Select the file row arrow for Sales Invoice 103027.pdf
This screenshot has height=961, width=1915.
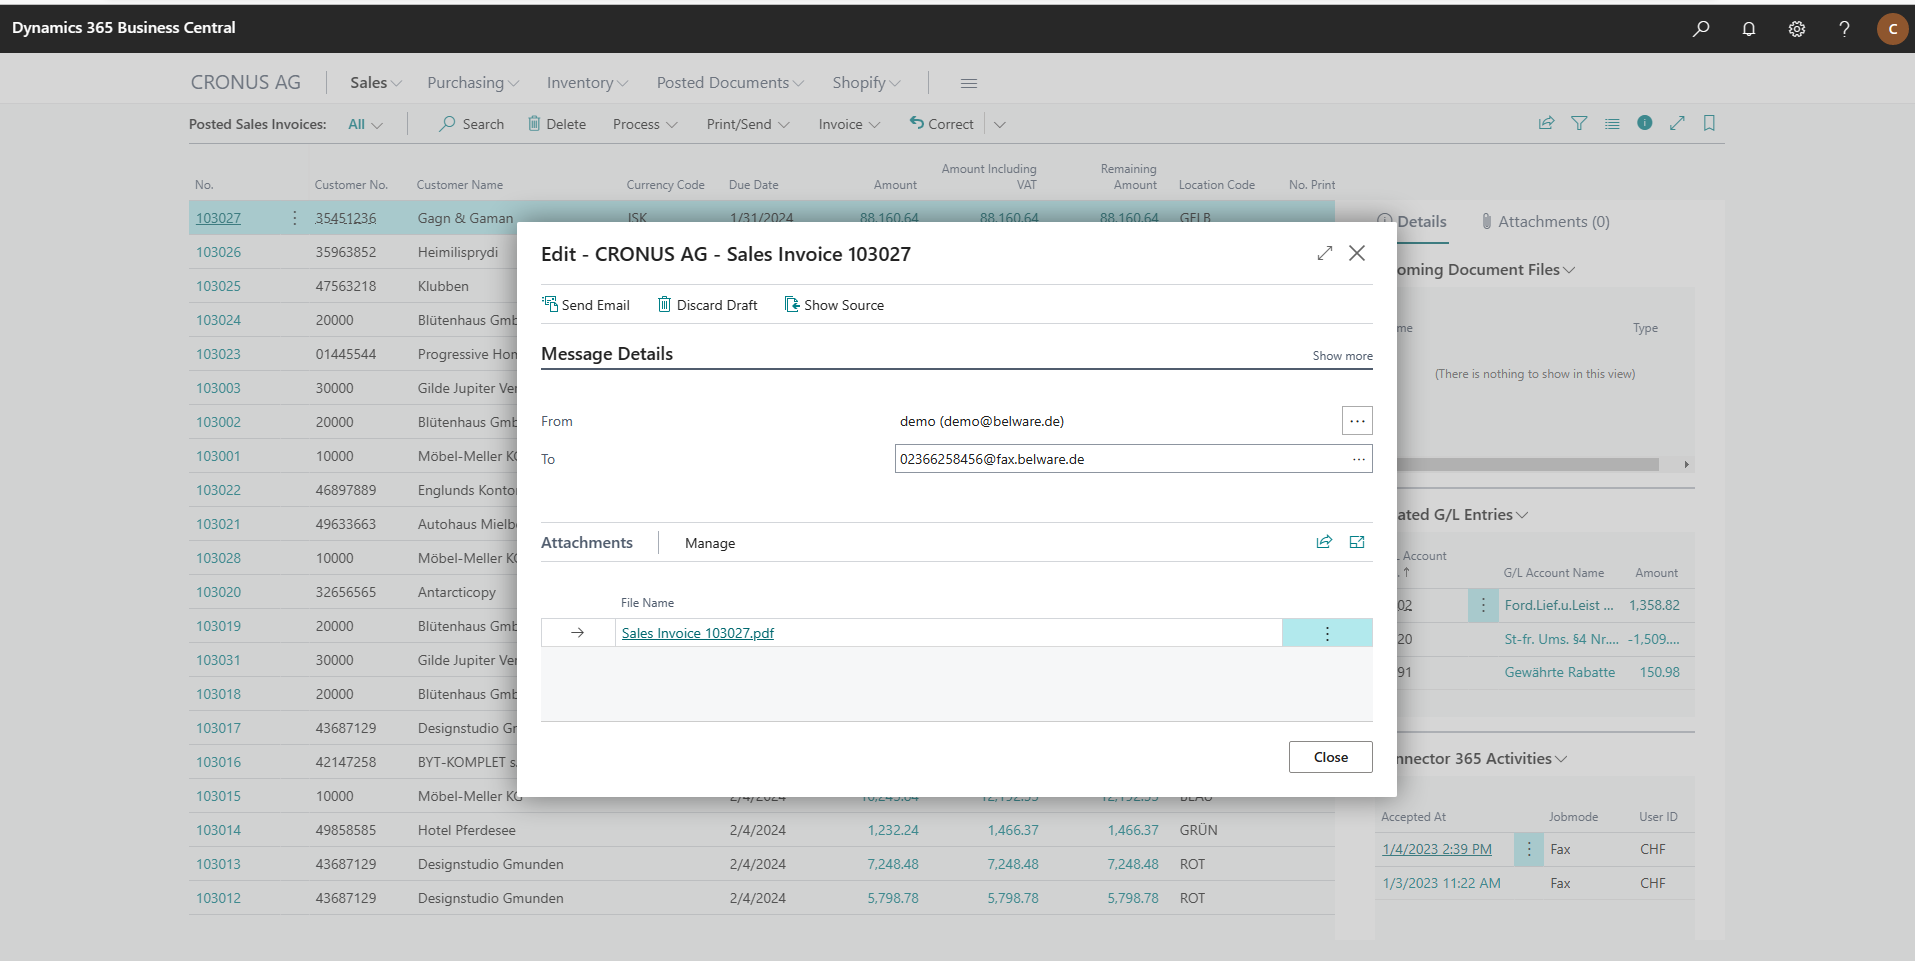(577, 633)
